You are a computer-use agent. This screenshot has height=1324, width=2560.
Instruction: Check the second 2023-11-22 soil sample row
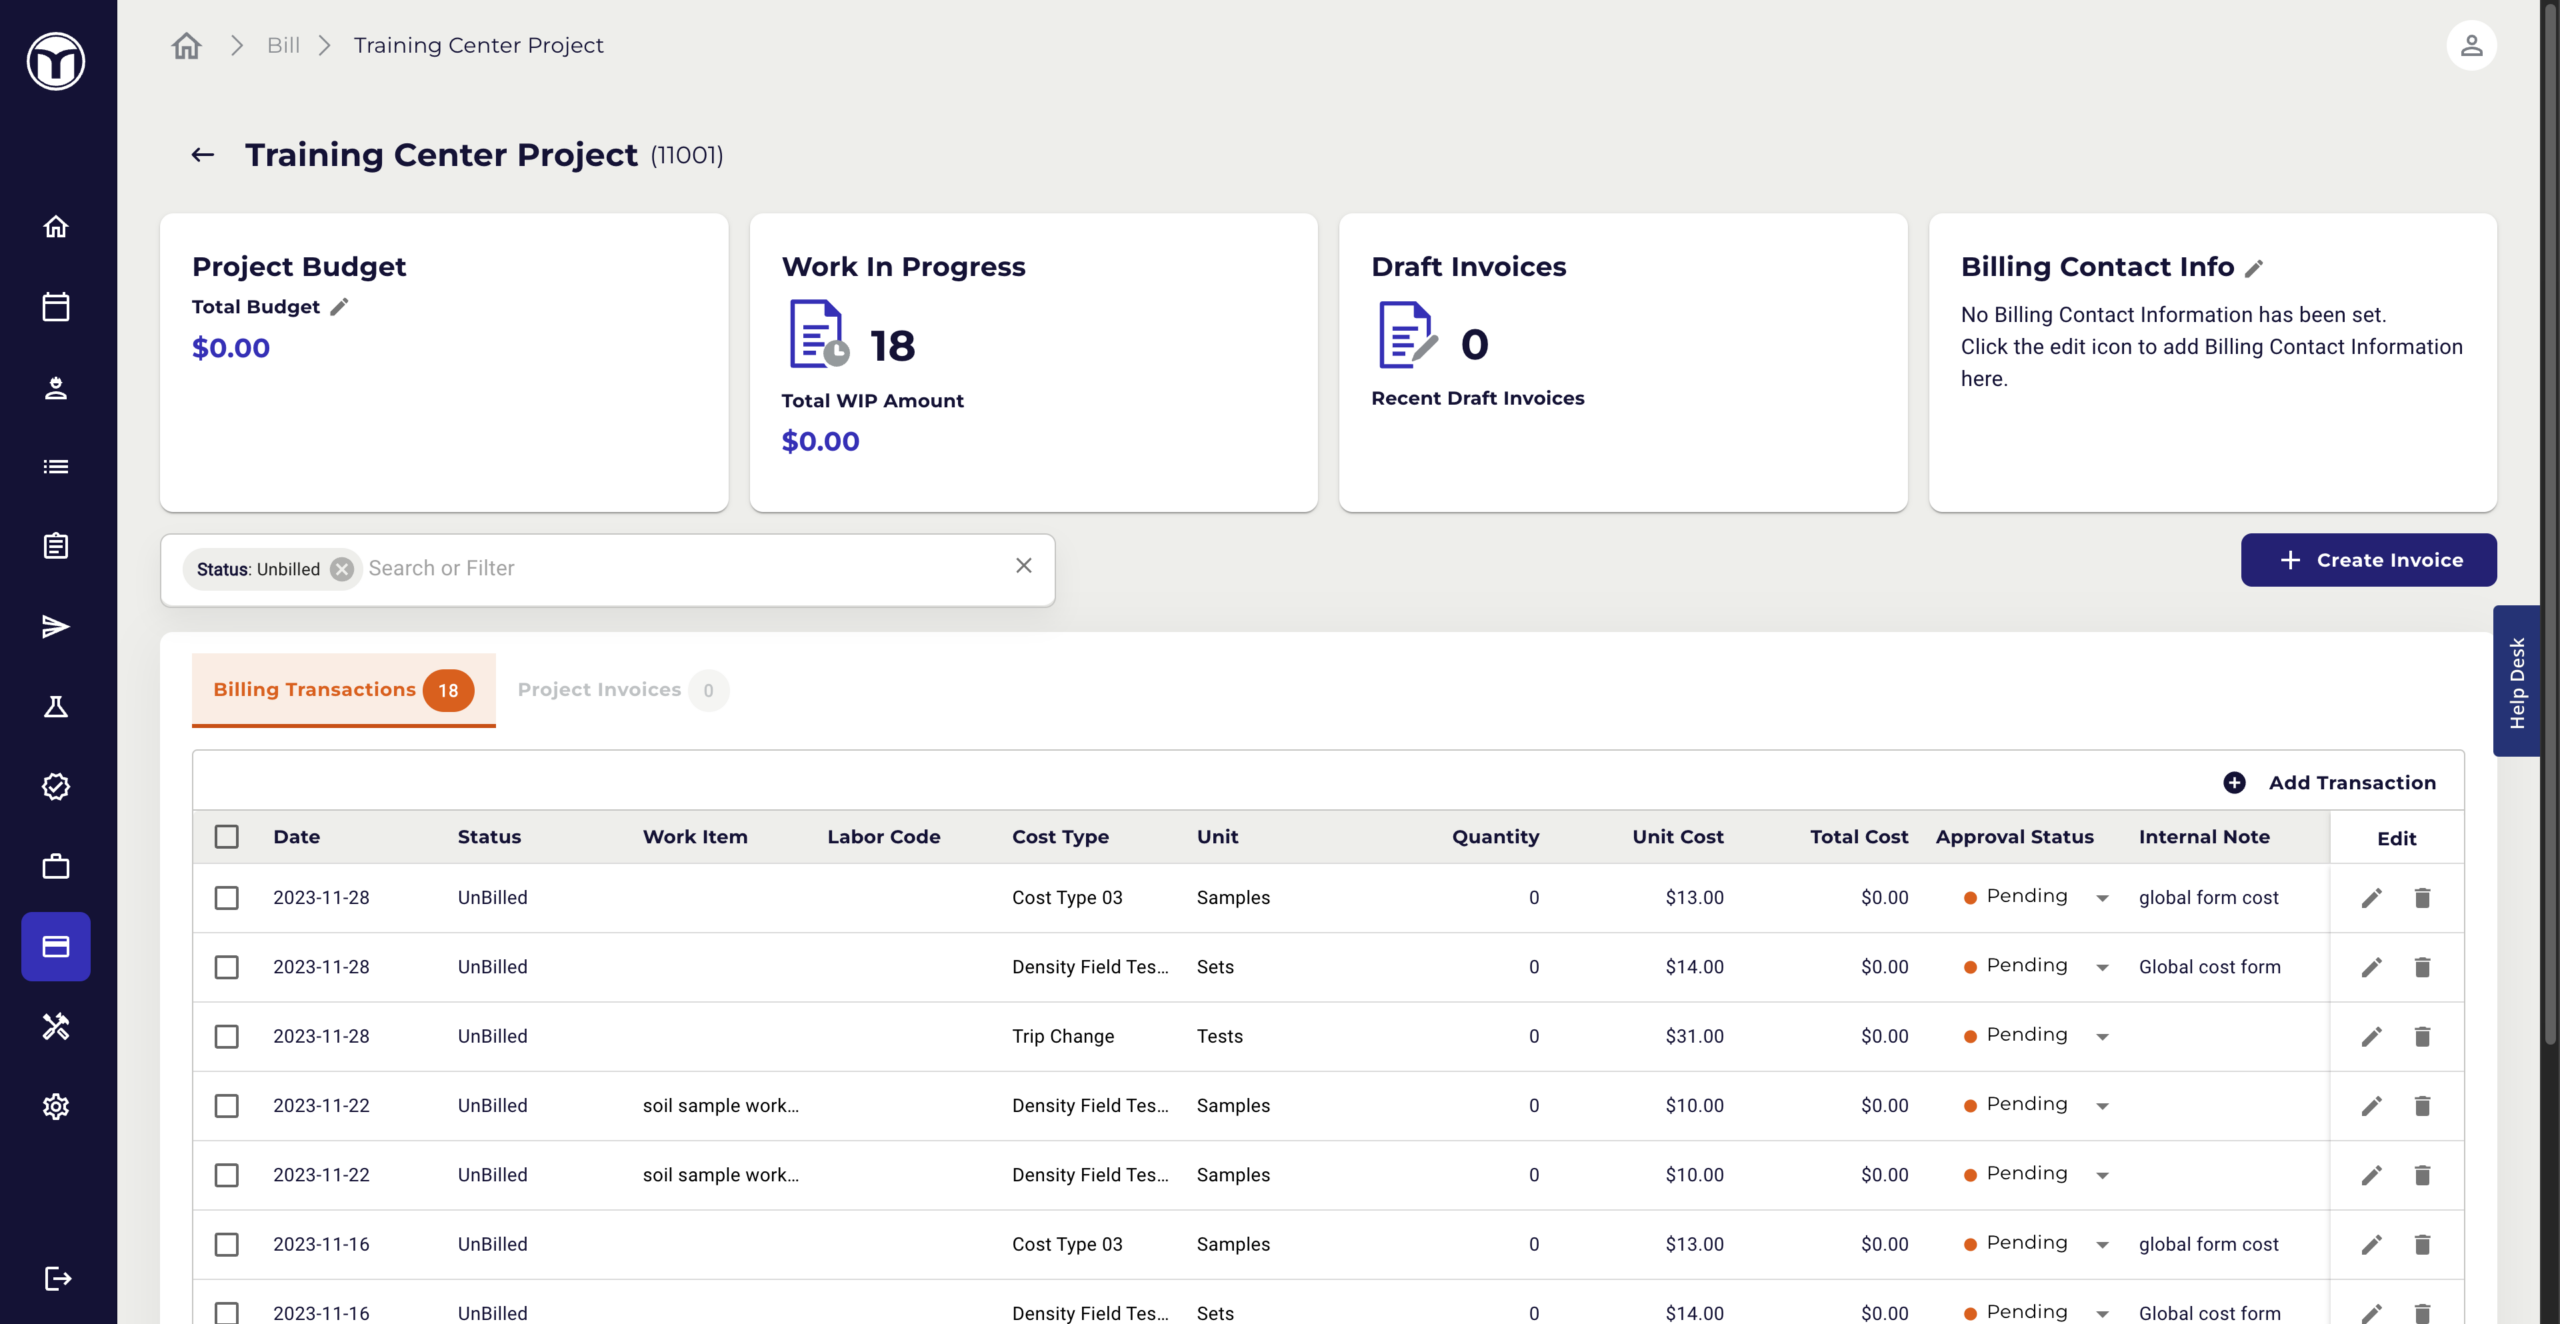[227, 1175]
